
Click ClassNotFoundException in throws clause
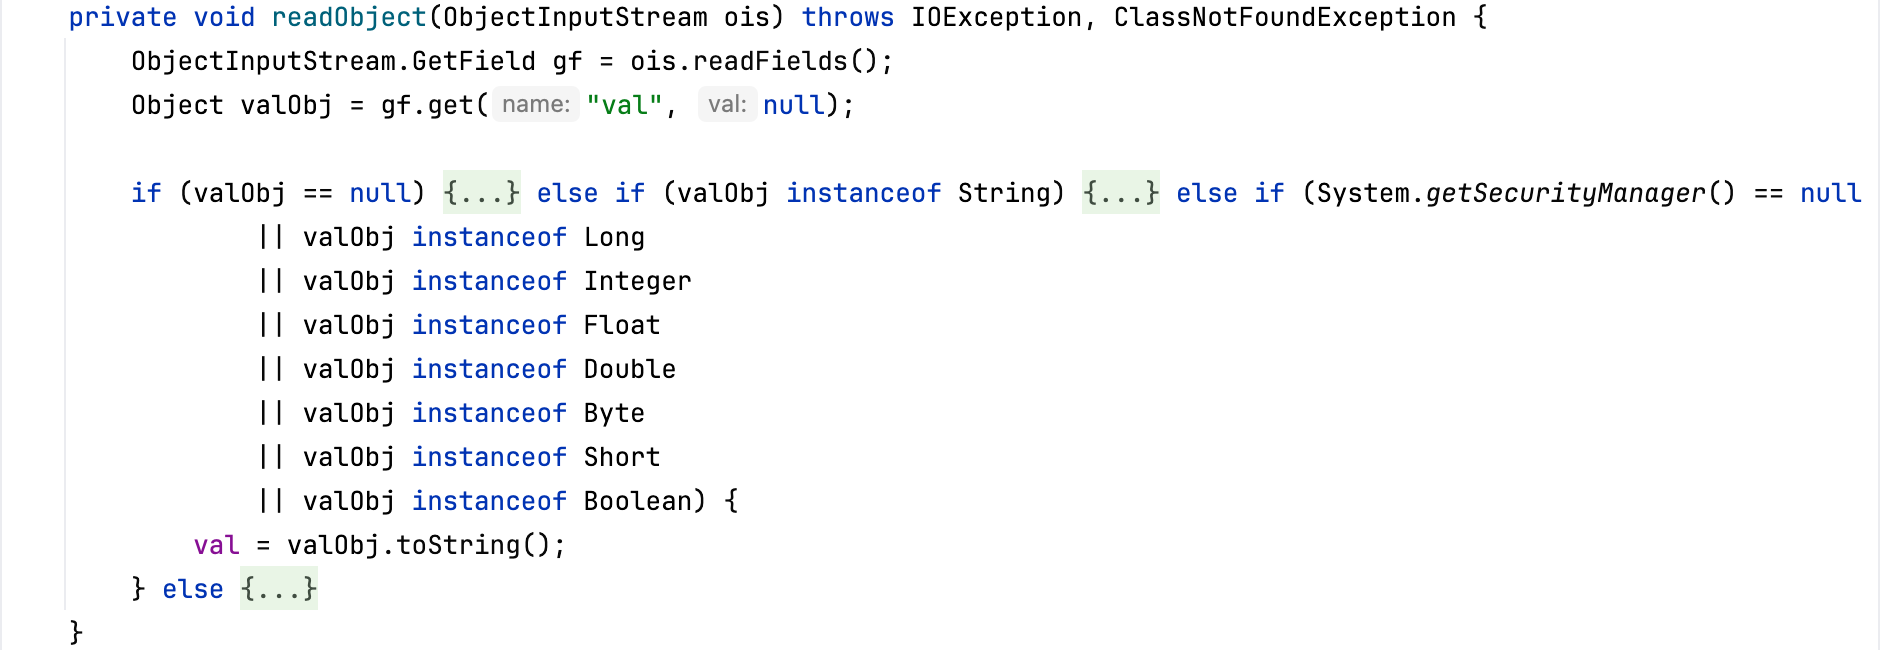pos(1285,17)
